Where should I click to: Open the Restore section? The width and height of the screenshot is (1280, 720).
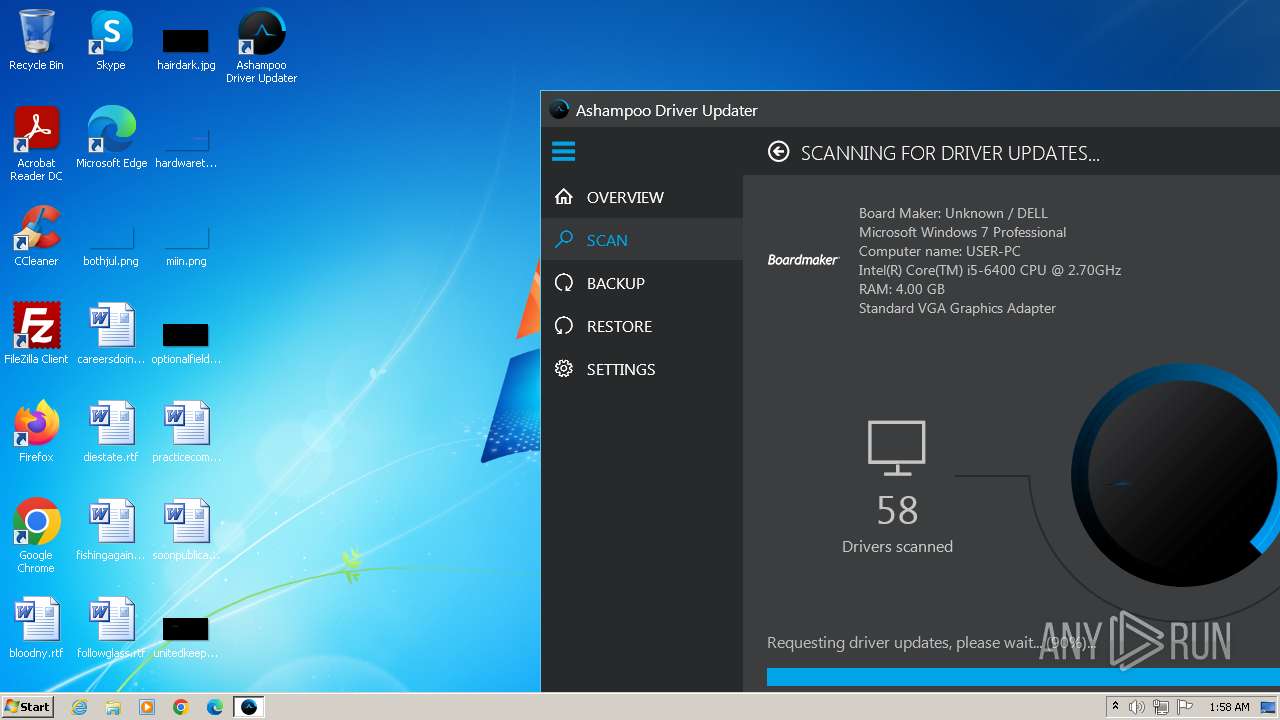(x=642, y=326)
